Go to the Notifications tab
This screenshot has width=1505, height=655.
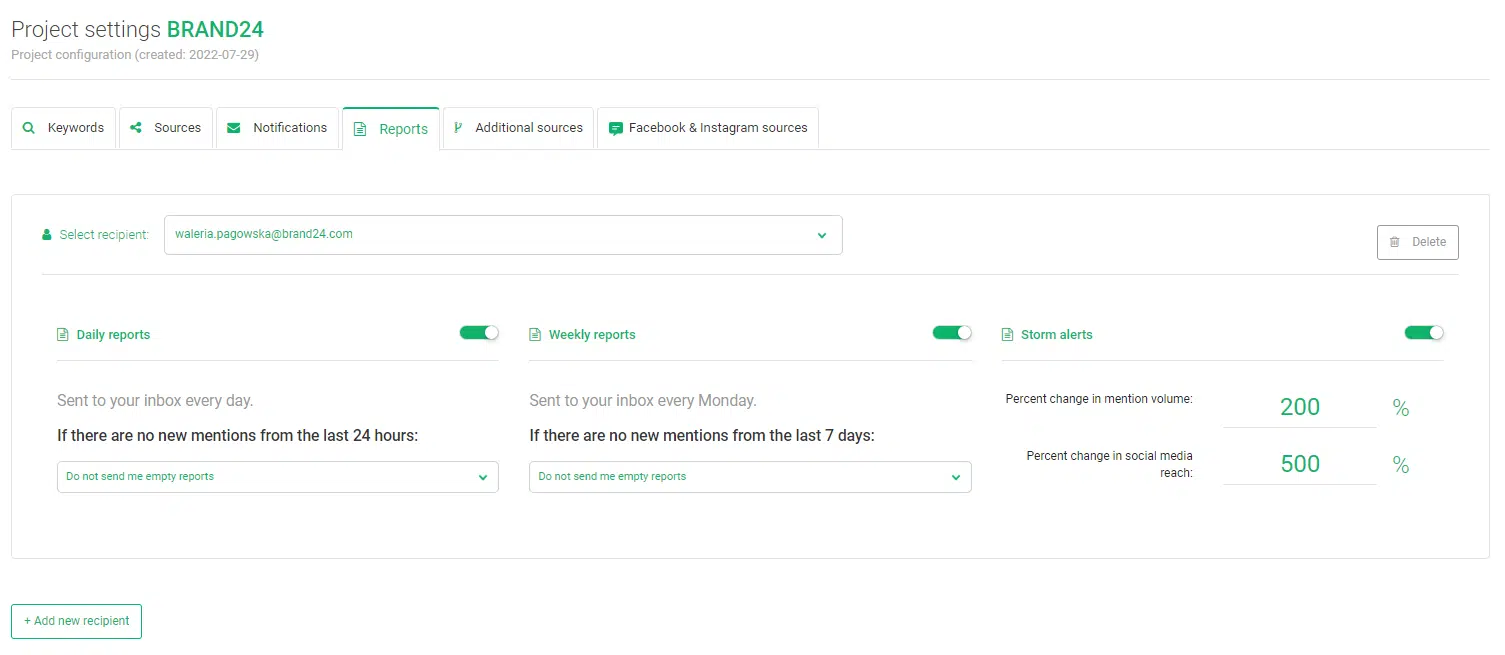278,128
